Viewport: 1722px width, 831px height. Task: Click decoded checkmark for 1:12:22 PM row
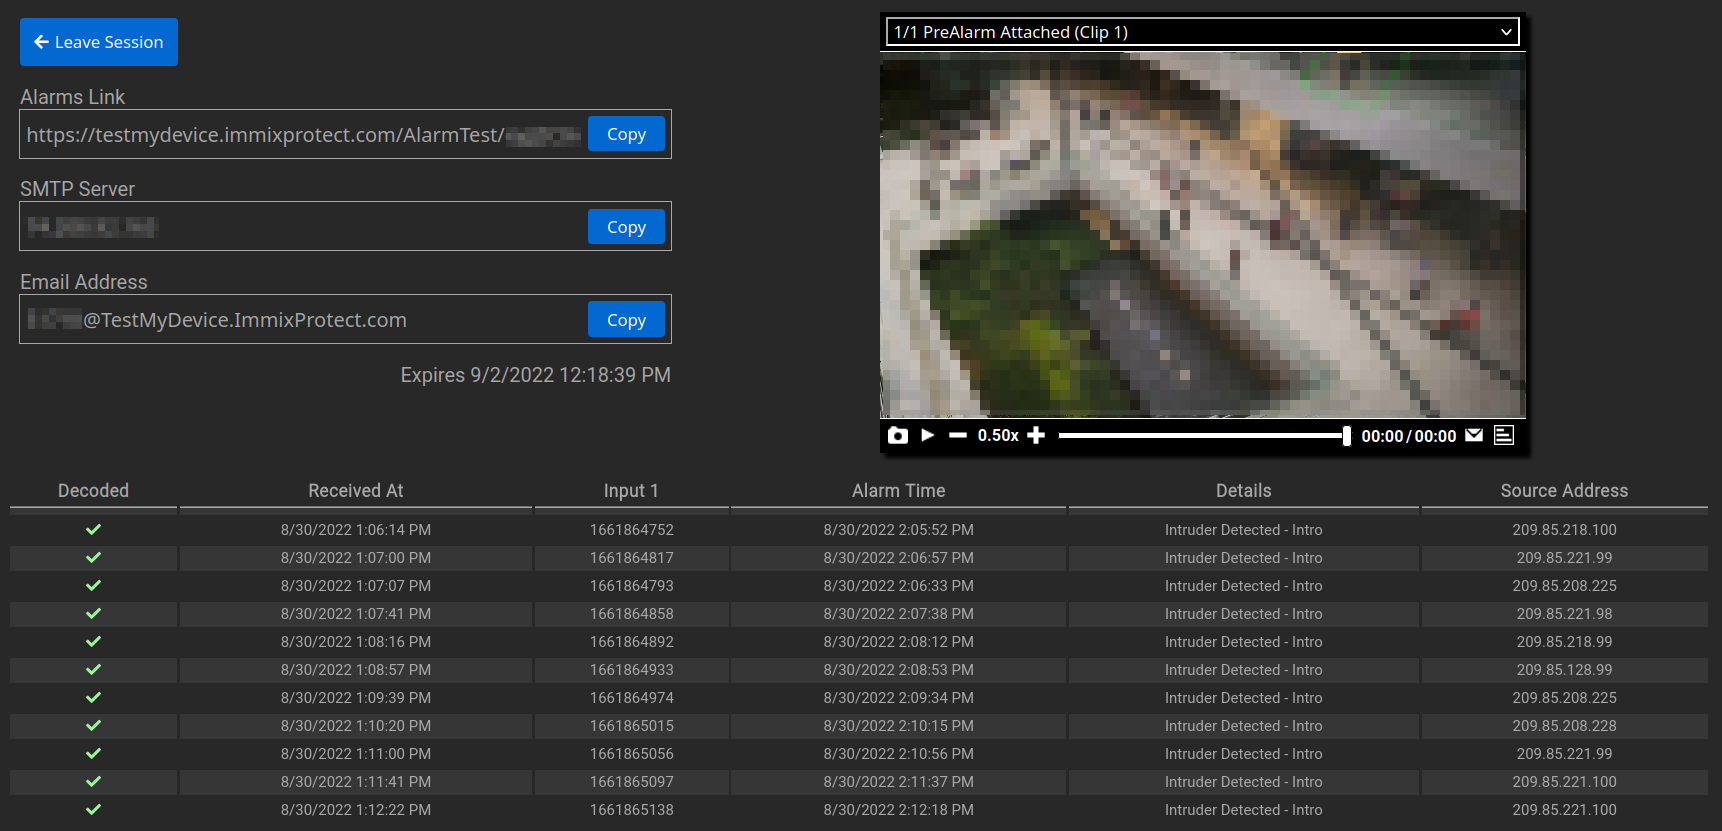coord(93,810)
